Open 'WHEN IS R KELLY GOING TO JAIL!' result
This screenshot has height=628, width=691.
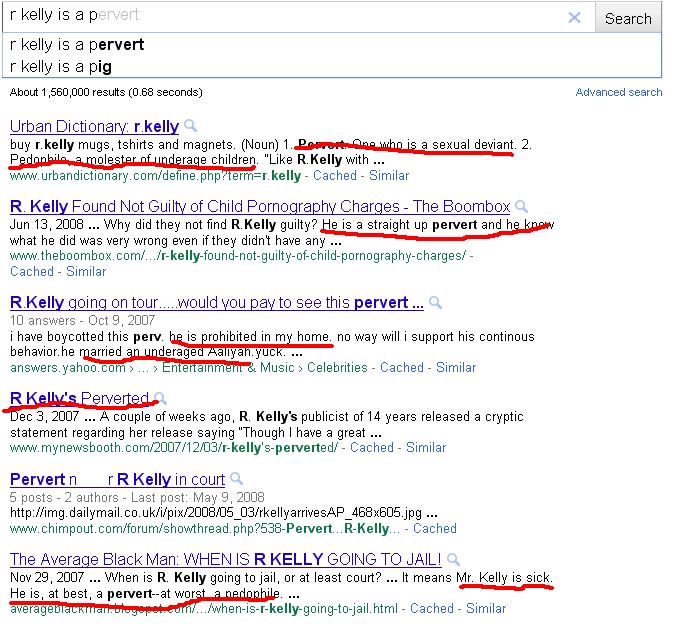coord(225,559)
